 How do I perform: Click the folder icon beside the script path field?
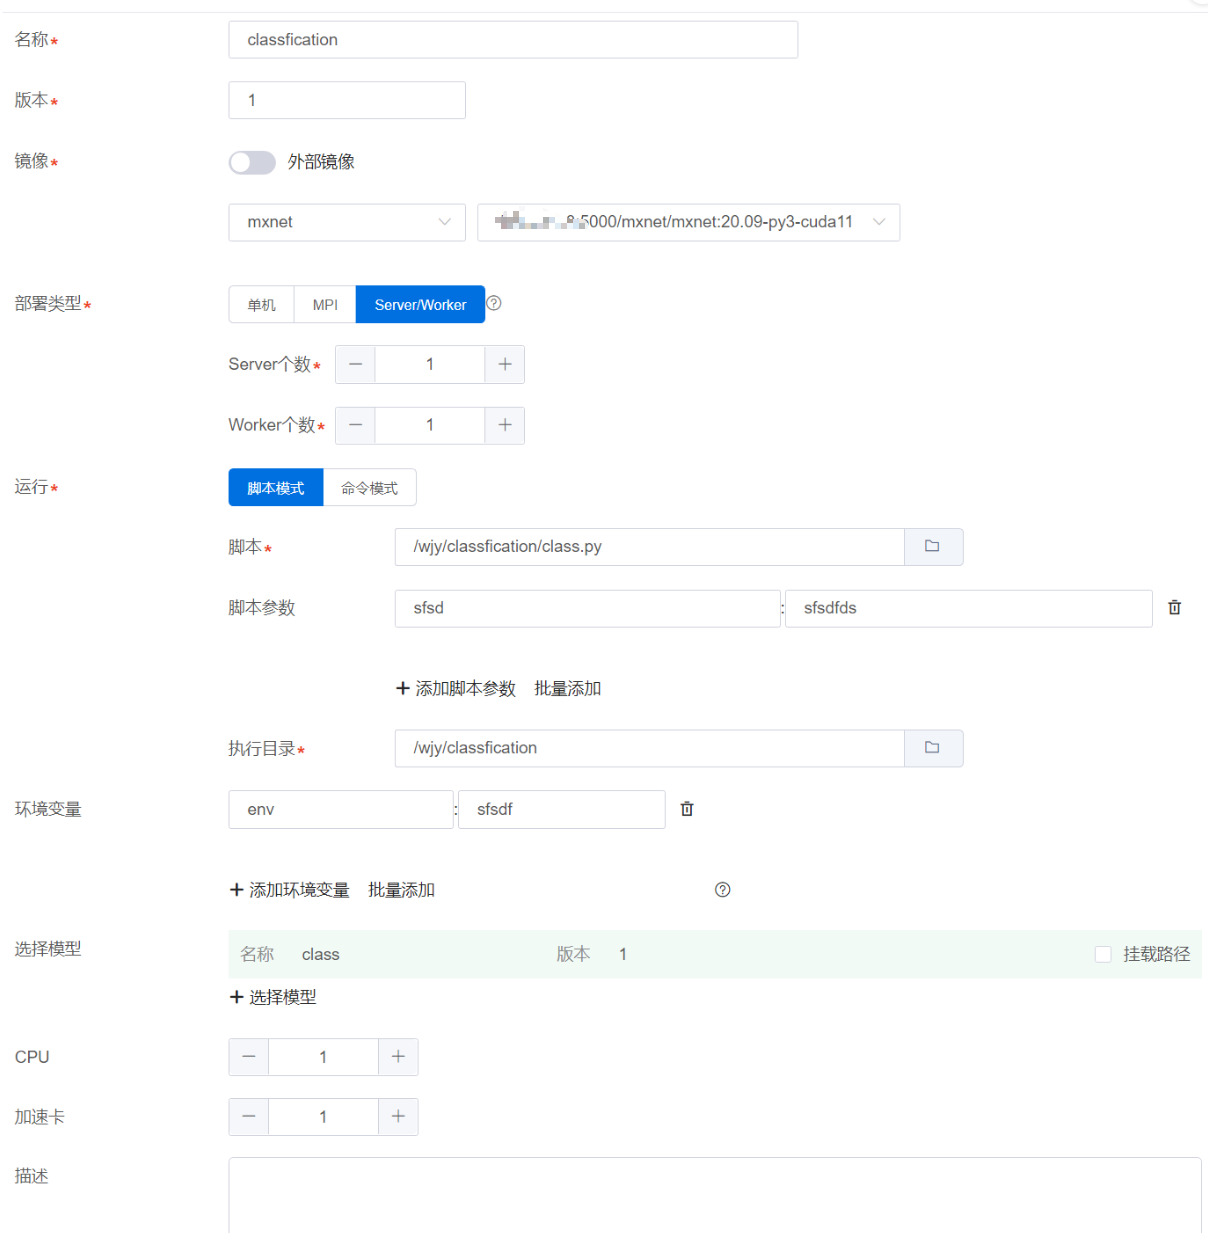tap(932, 547)
